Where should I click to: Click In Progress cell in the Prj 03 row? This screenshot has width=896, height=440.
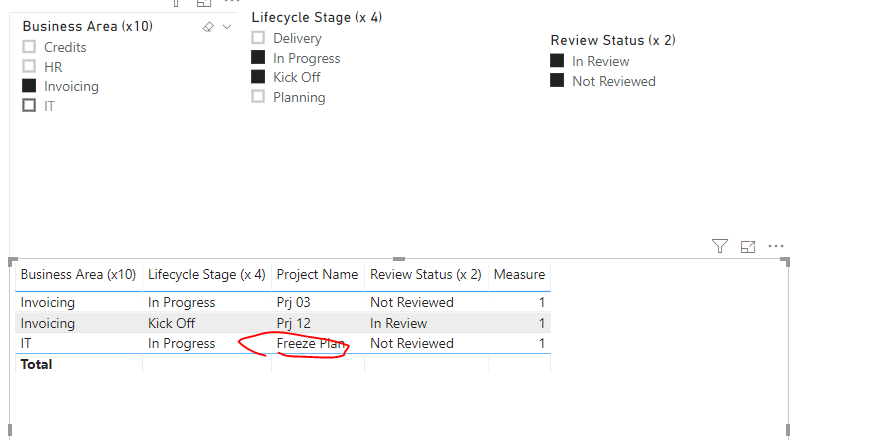(181, 302)
